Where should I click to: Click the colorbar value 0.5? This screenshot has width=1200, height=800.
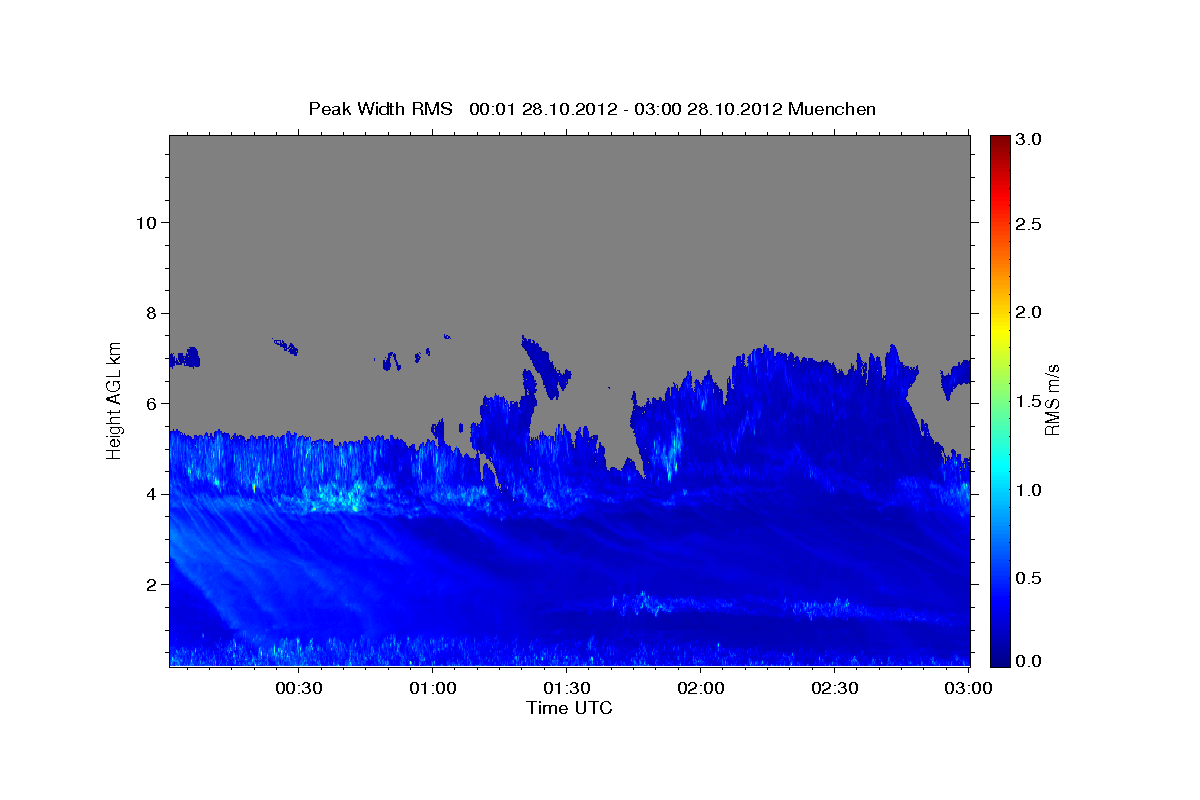coord(1028,578)
